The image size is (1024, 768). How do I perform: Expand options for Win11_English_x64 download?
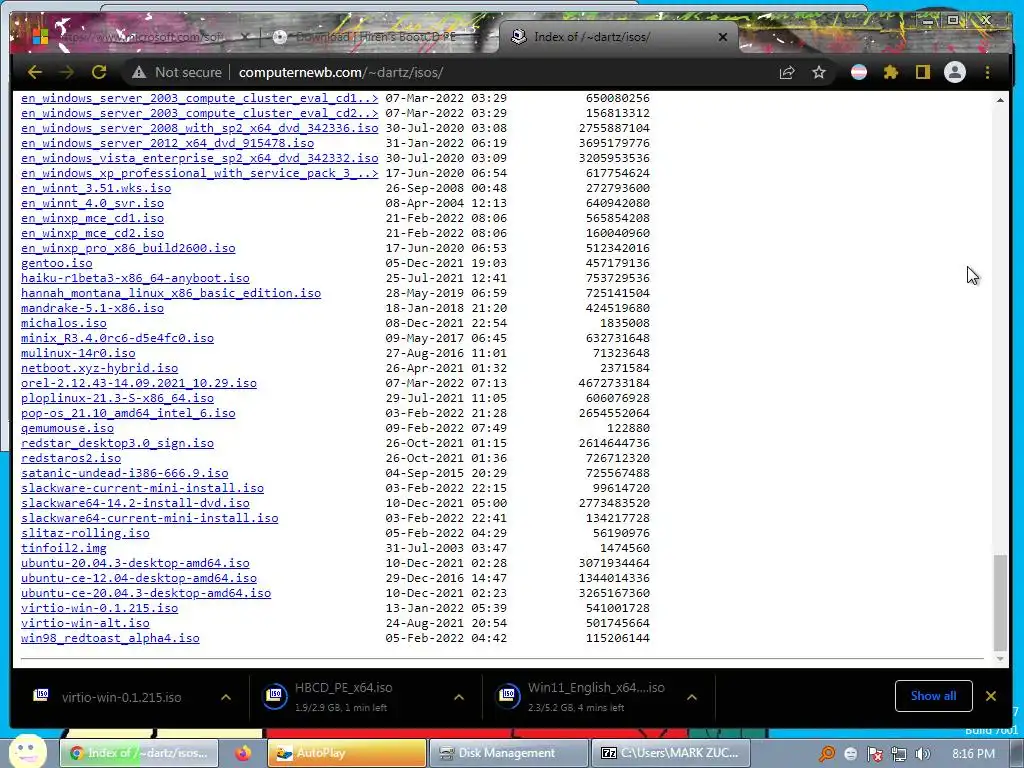click(692, 697)
